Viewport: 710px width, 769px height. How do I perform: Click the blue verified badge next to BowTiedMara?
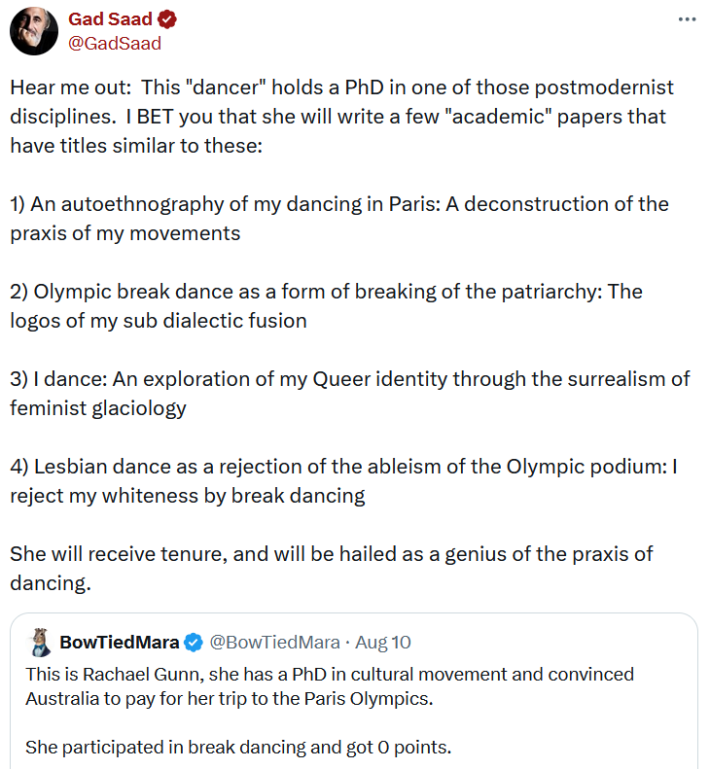click(x=194, y=642)
